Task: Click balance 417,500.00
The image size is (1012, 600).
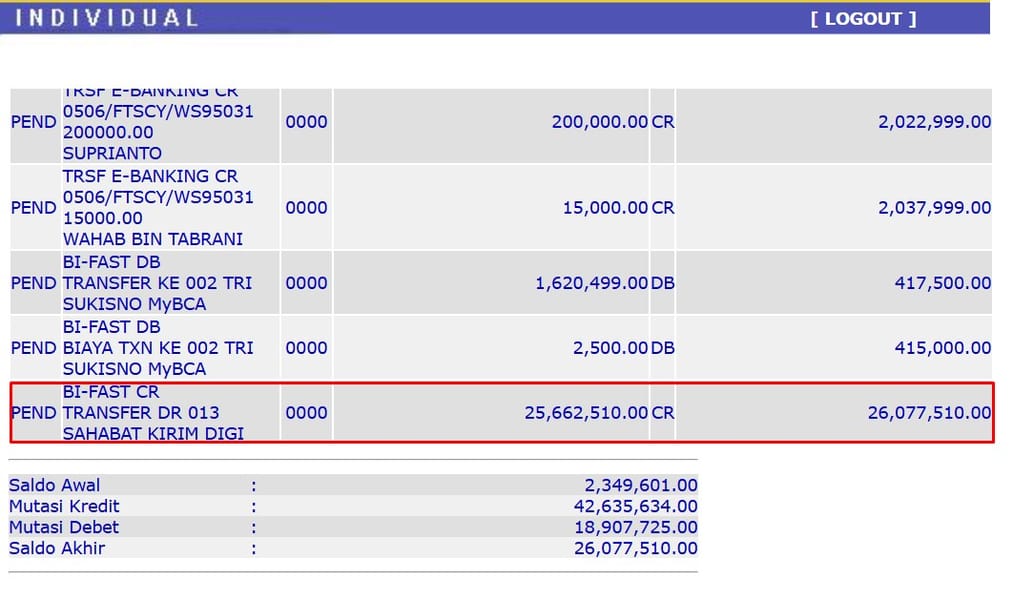Action: 942,283
